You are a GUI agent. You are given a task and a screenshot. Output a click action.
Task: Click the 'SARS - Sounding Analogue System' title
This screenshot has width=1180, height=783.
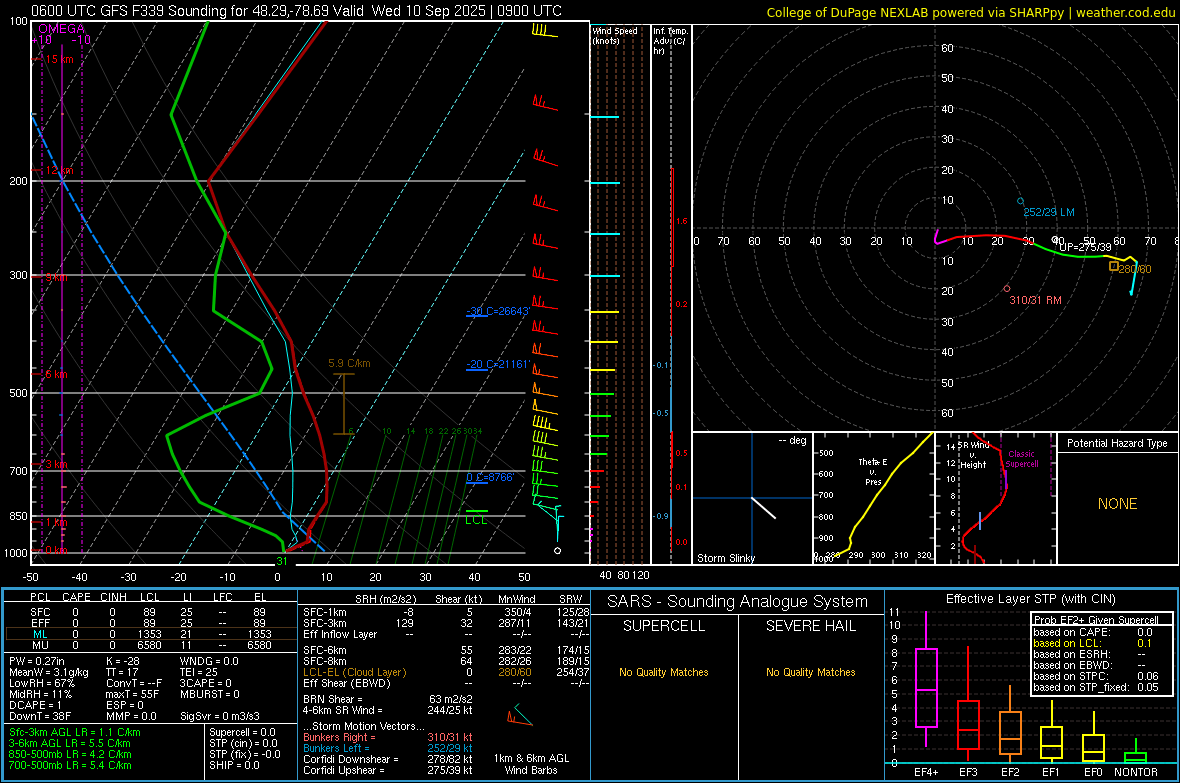[737, 602]
